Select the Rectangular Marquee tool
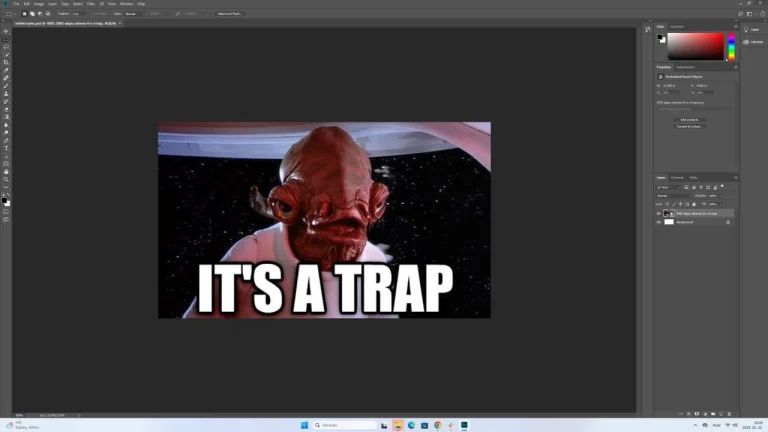Viewport: 768px width, 432px height. tap(6, 39)
